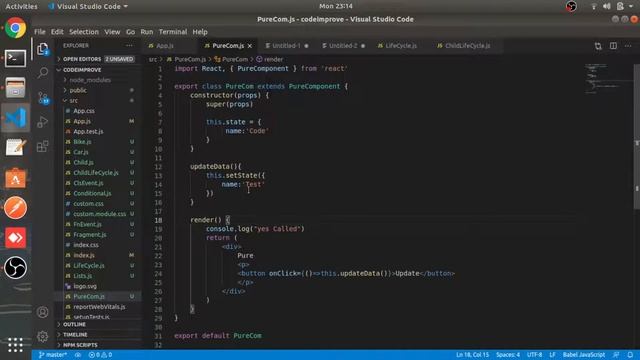This screenshot has height=360, width=640.
Task: Open the Source Control view
Action: (x=42, y=98)
